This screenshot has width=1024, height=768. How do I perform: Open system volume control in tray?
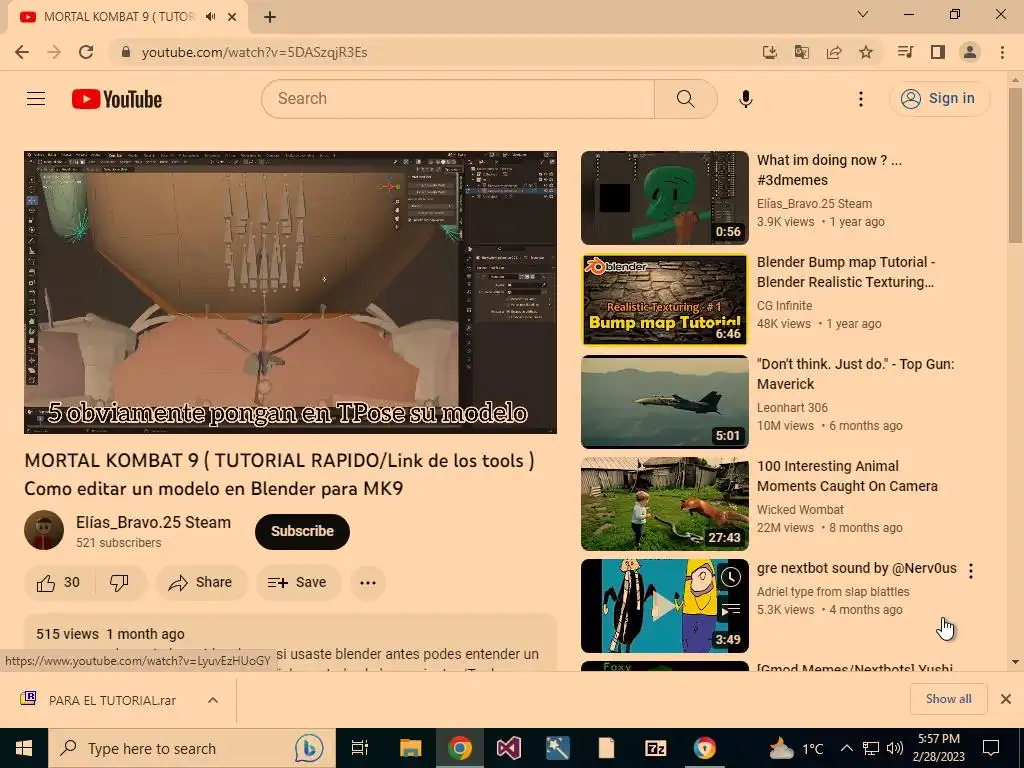[895, 748]
